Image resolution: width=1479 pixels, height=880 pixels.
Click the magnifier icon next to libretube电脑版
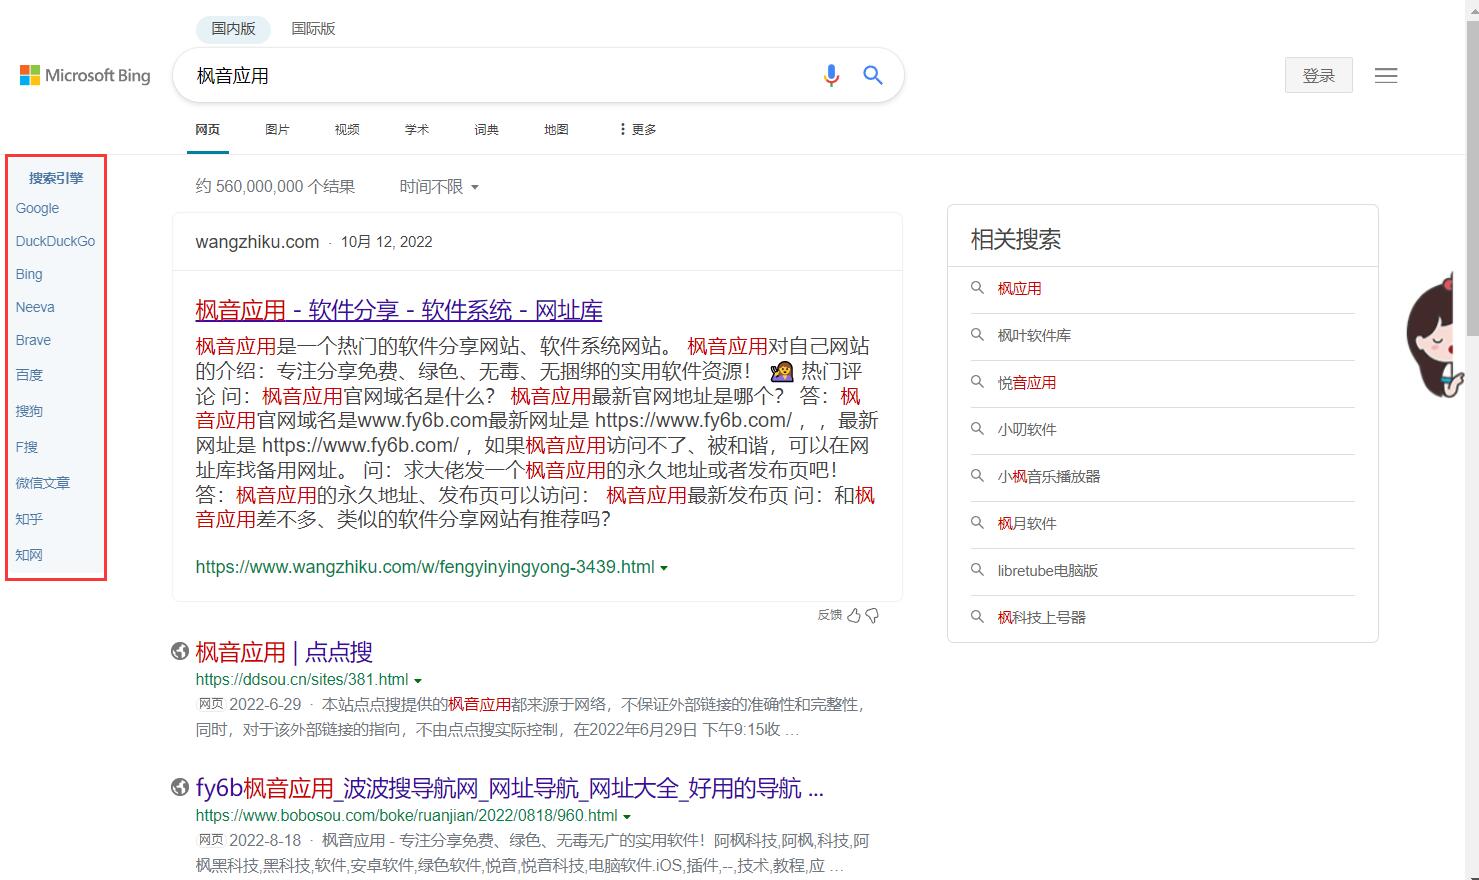click(978, 570)
